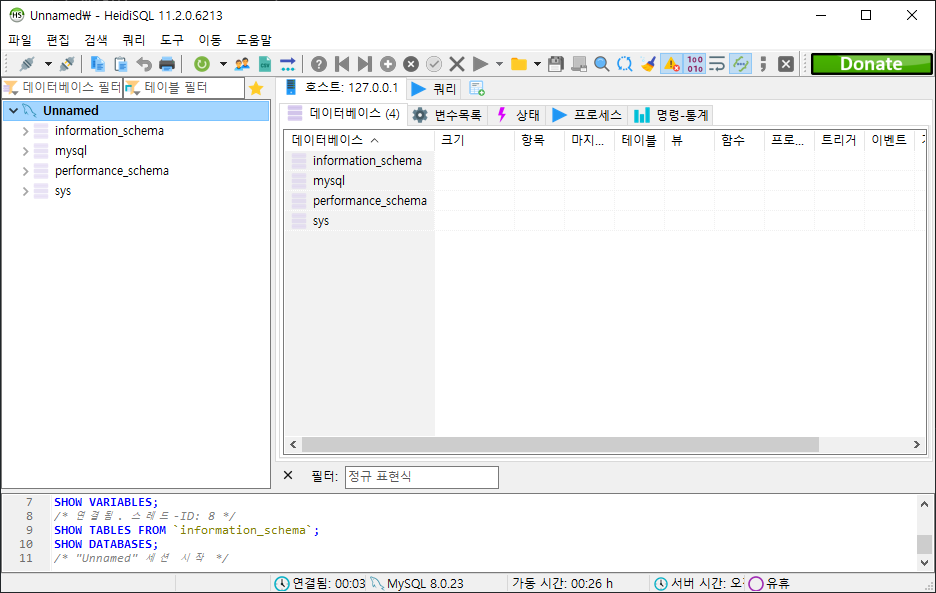This screenshot has height=593, width=936.
Task: Toggle the favorites star filter
Action: (x=256, y=87)
